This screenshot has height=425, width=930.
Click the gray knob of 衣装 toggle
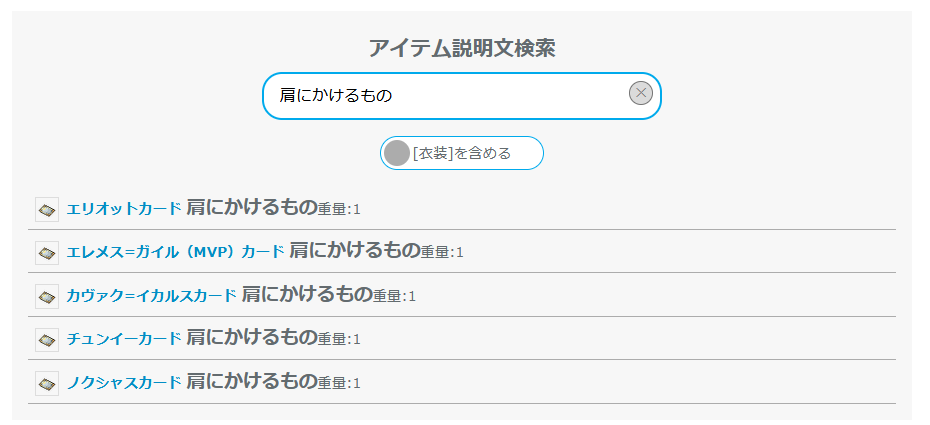(x=397, y=153)
